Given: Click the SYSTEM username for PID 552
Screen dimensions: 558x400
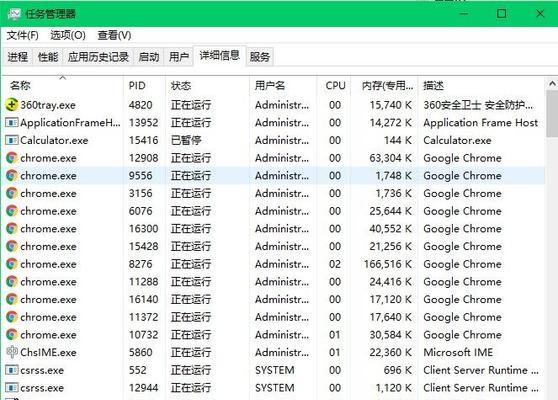Looking at the screenshot, I should [x=275, y=370].
